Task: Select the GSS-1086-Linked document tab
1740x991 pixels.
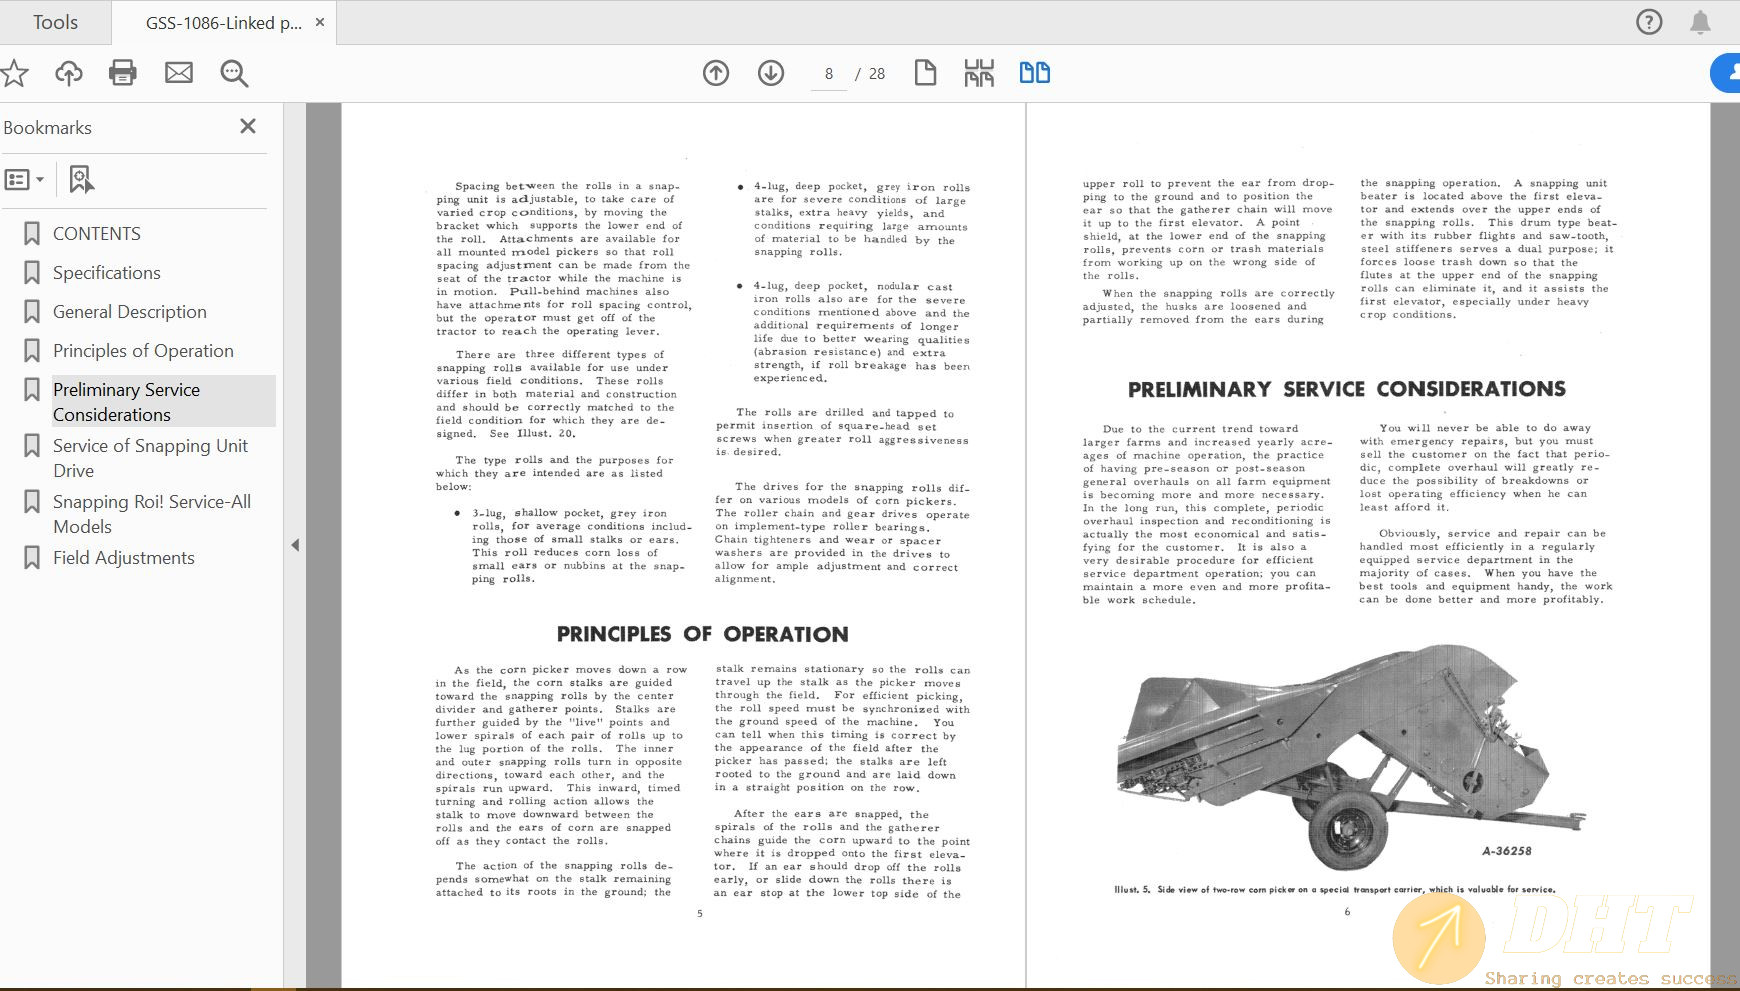Action: click(223, 23)
